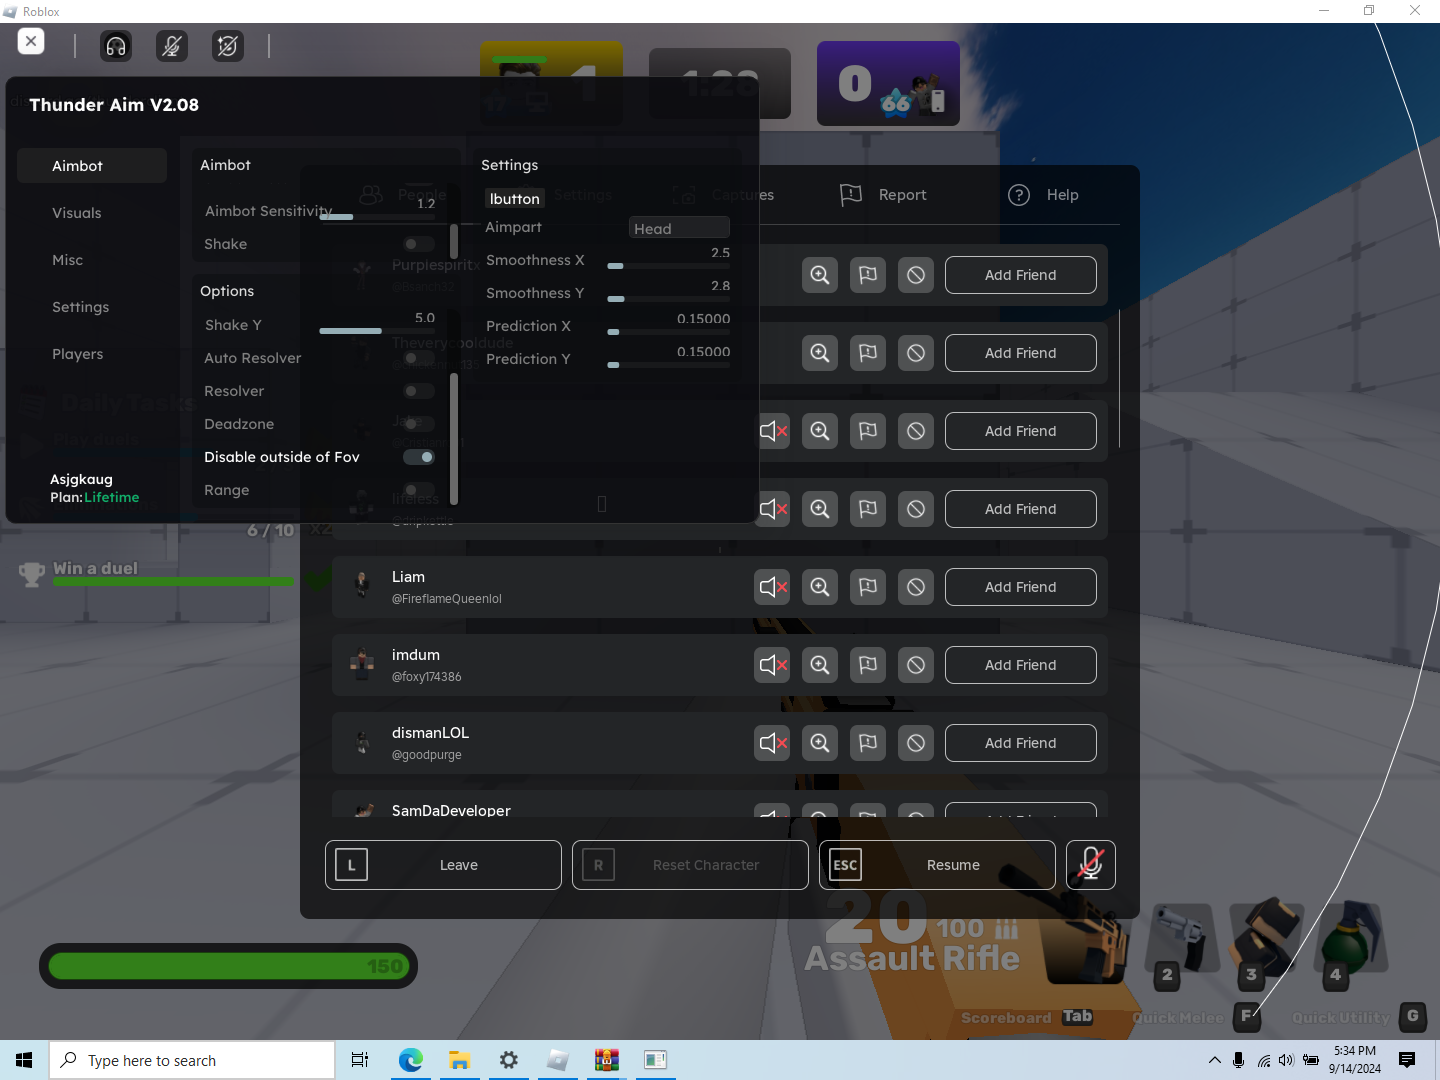Report Theverycooldude using the flag icon
The width and height of the screenshot is (1440, 1080).
click(868, 353)
